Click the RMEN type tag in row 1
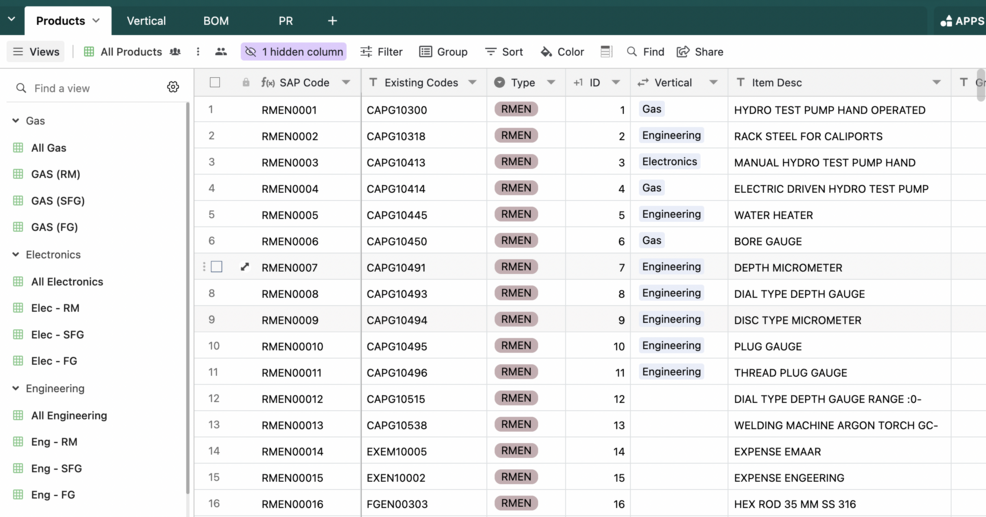Screen dimensions: 986x517 click(516, 109)
